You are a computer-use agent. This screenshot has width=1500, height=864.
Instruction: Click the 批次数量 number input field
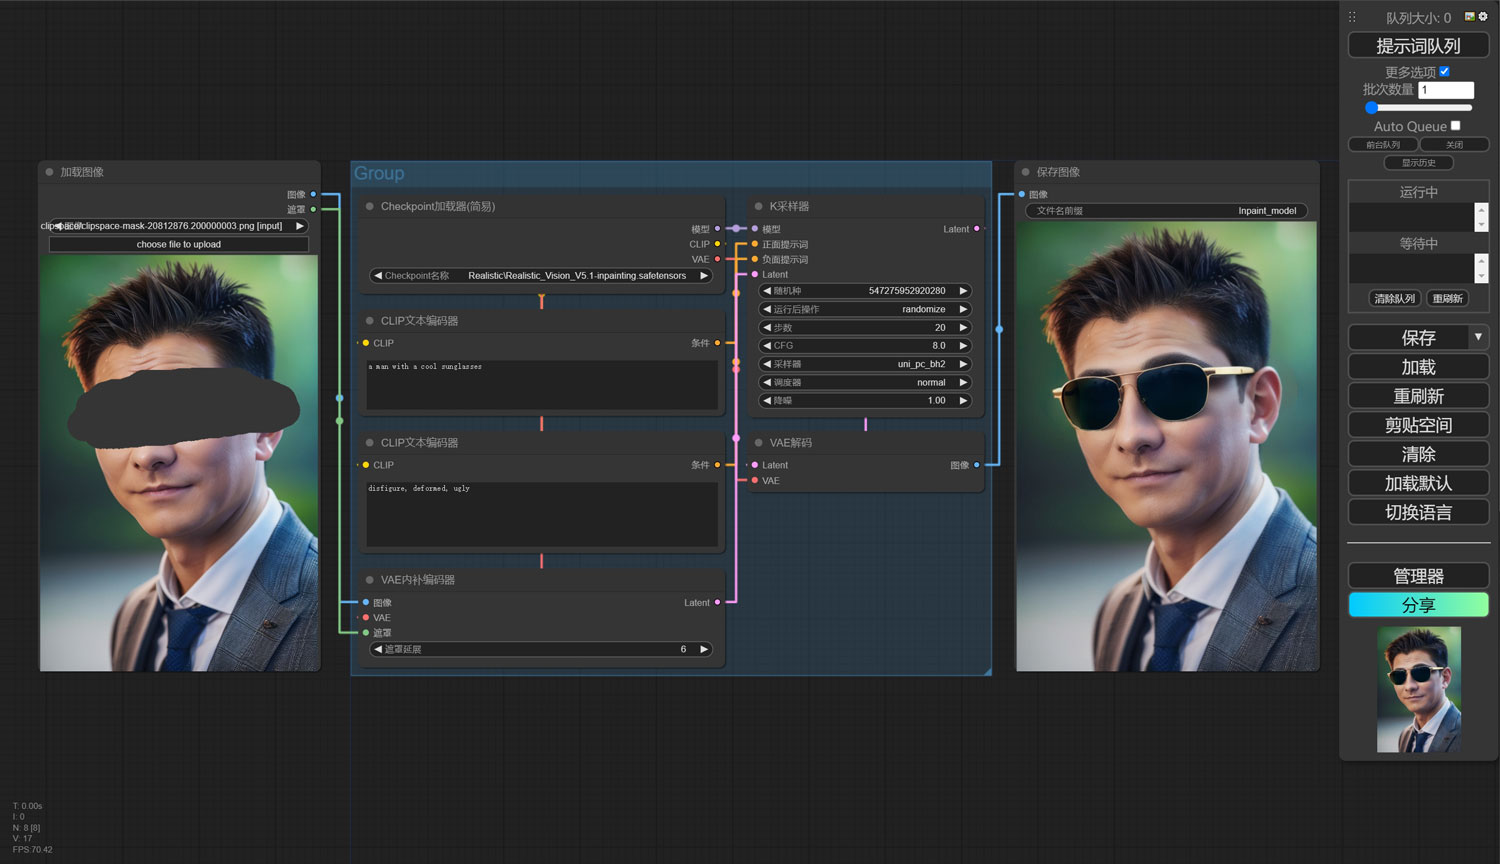[1446, 90]
